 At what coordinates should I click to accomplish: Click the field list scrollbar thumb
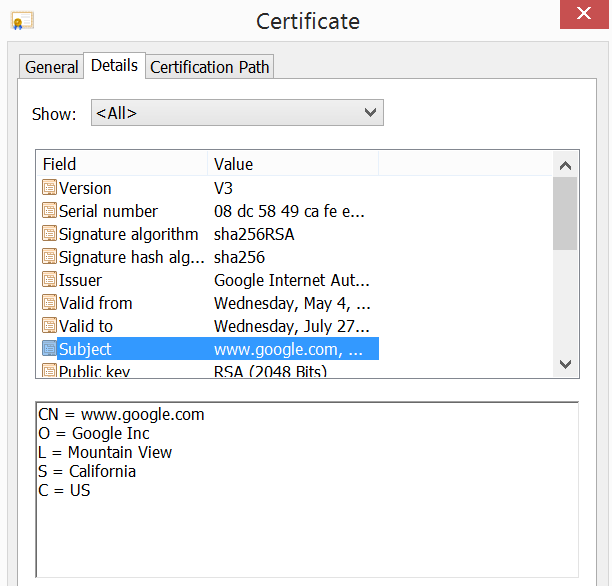pos(565,213)
